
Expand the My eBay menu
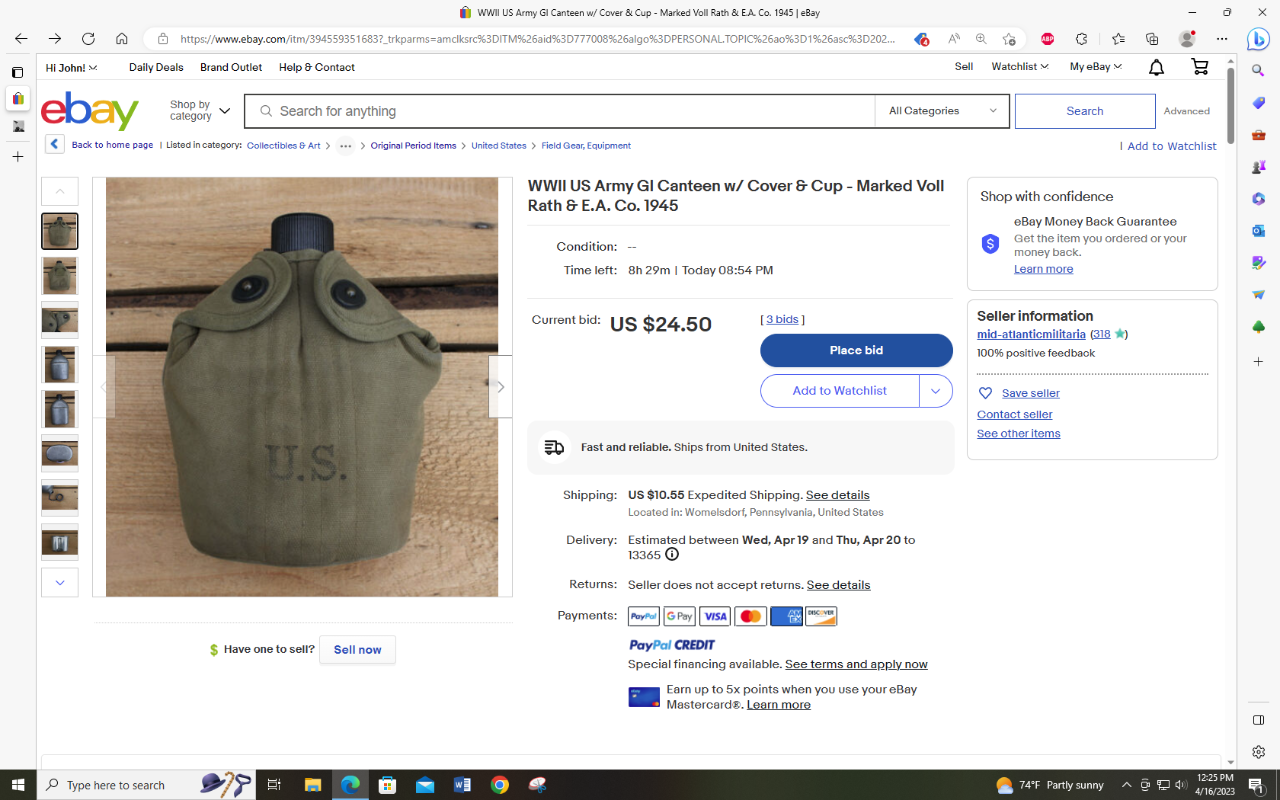pos(1094,67)
